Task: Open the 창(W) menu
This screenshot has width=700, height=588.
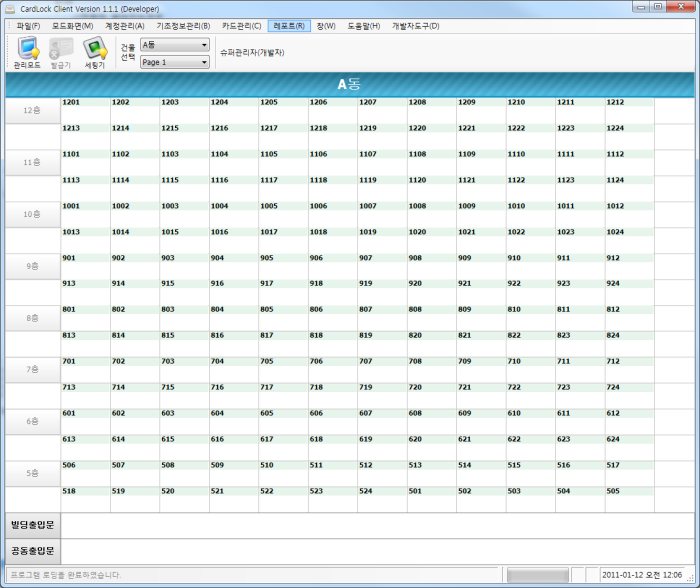Action: click(x=326, y=26)
